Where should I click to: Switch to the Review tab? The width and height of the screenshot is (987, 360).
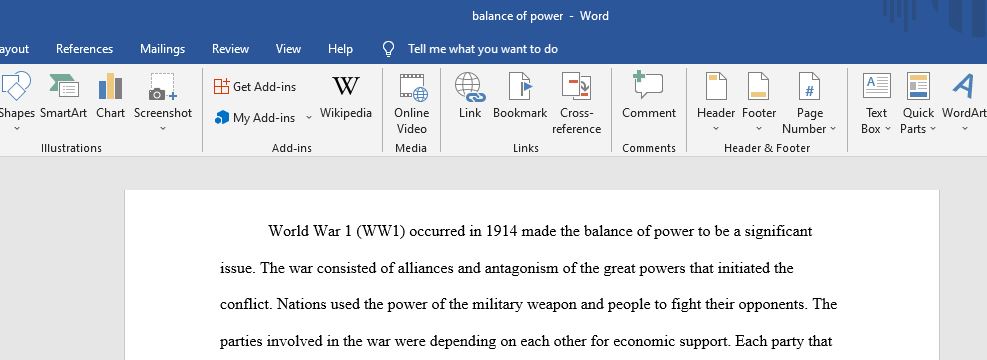230,49
